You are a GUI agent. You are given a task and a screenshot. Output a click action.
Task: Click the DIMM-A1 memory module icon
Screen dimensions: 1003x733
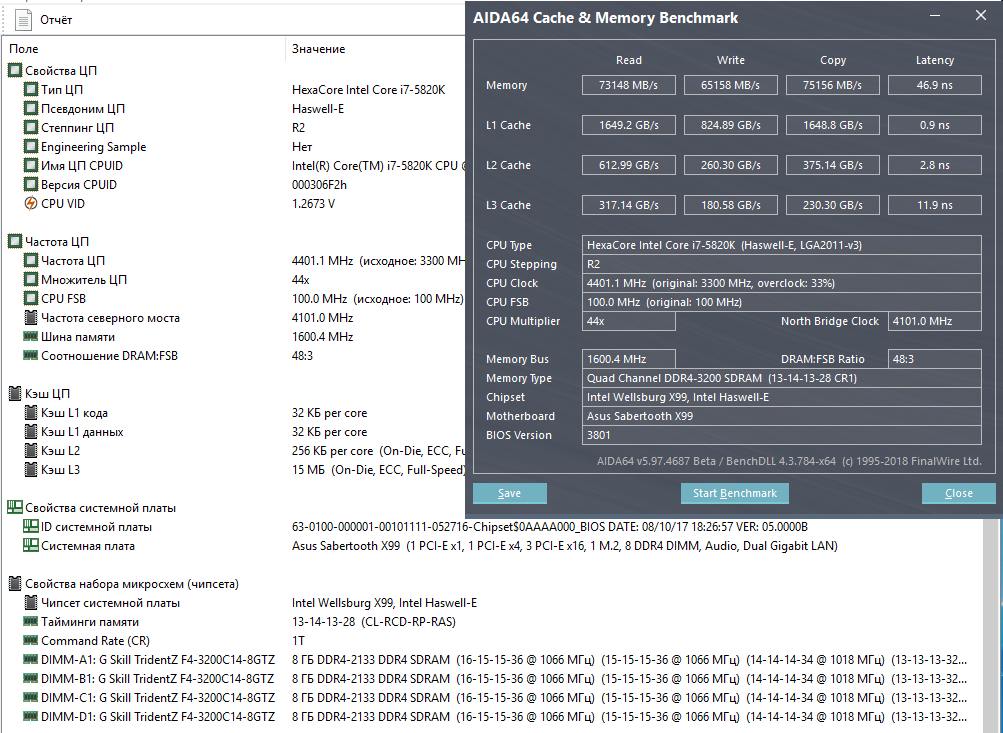point(31,659)
